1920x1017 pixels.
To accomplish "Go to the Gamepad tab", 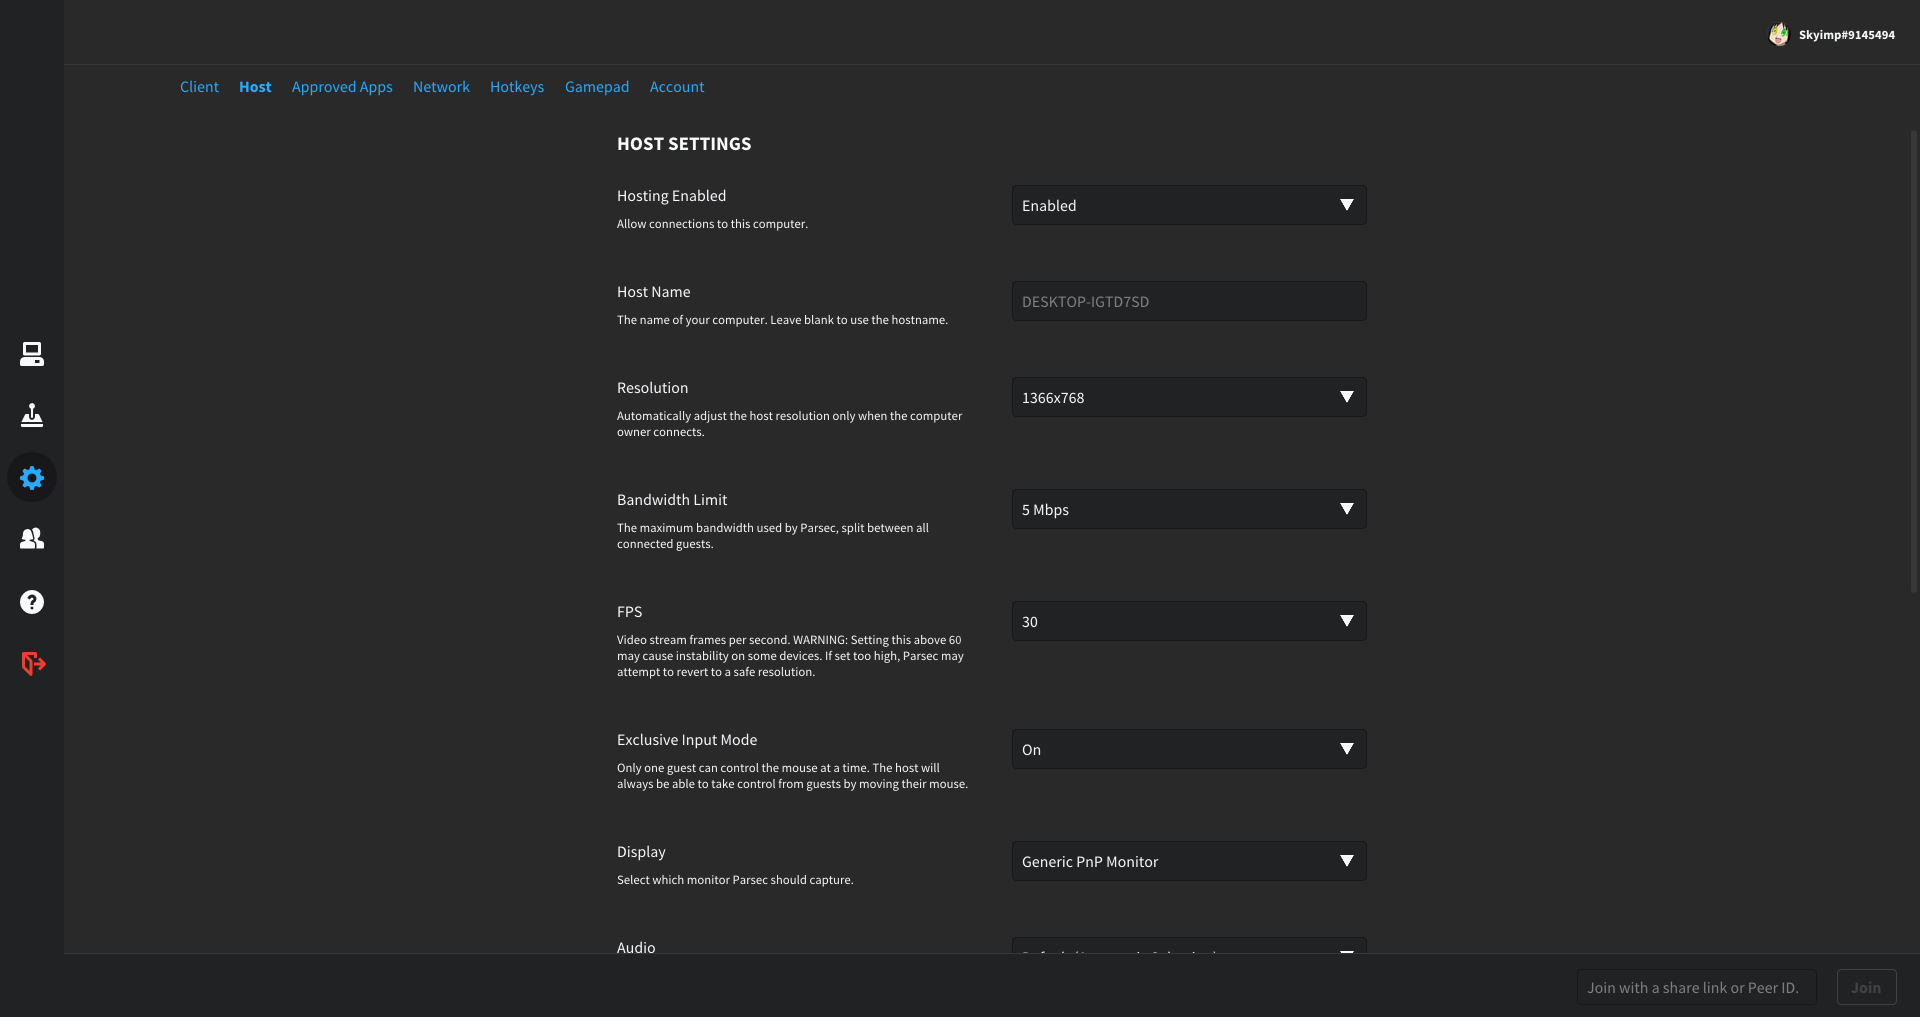I will [x=597, y=87].
